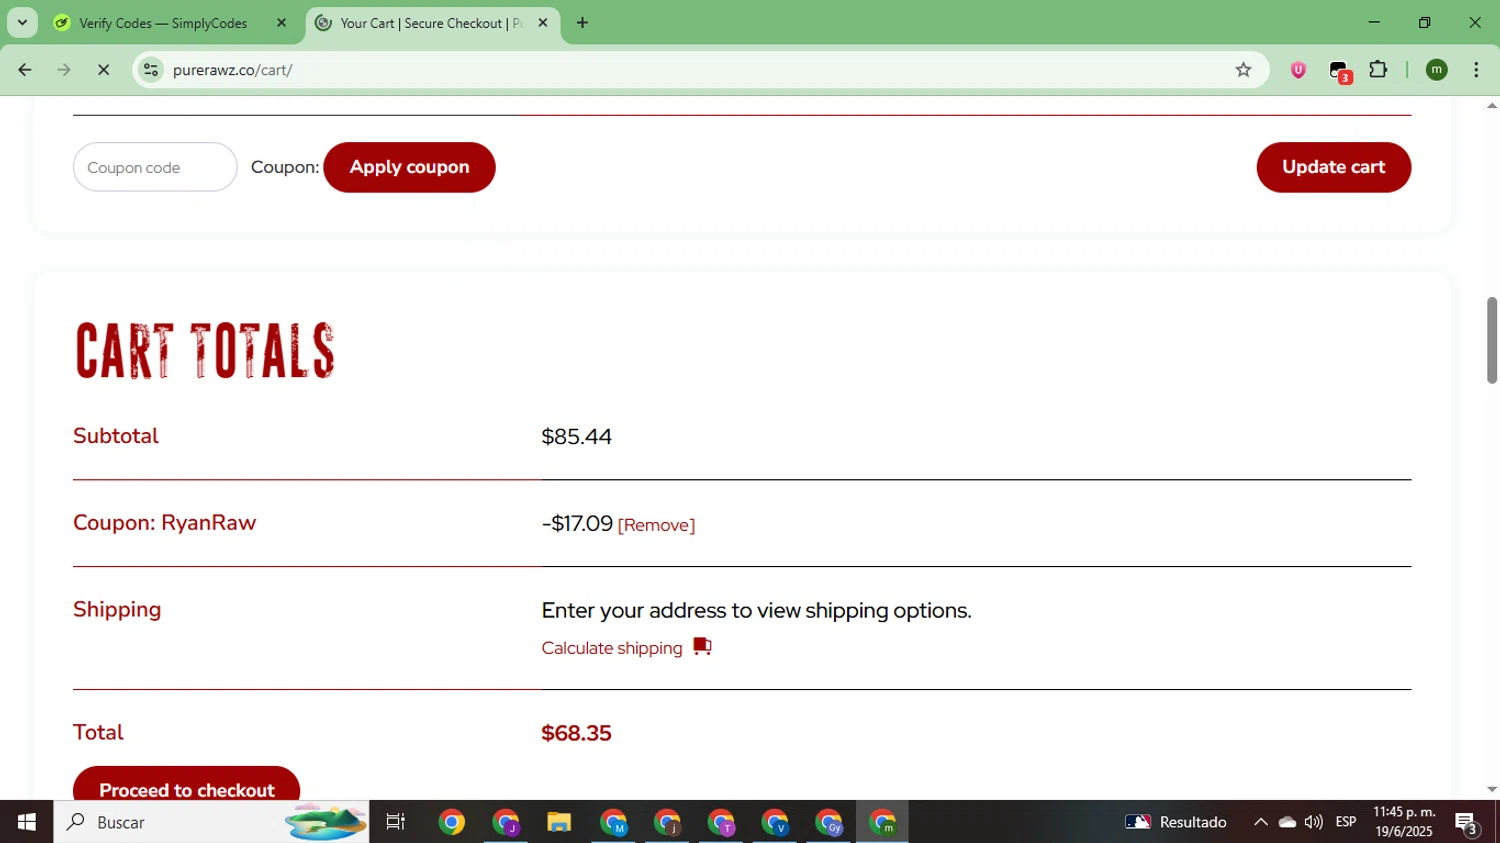The image size is (1500, 843).
Task: Close the Verify Codes tab
Action: tap(281, 23)
